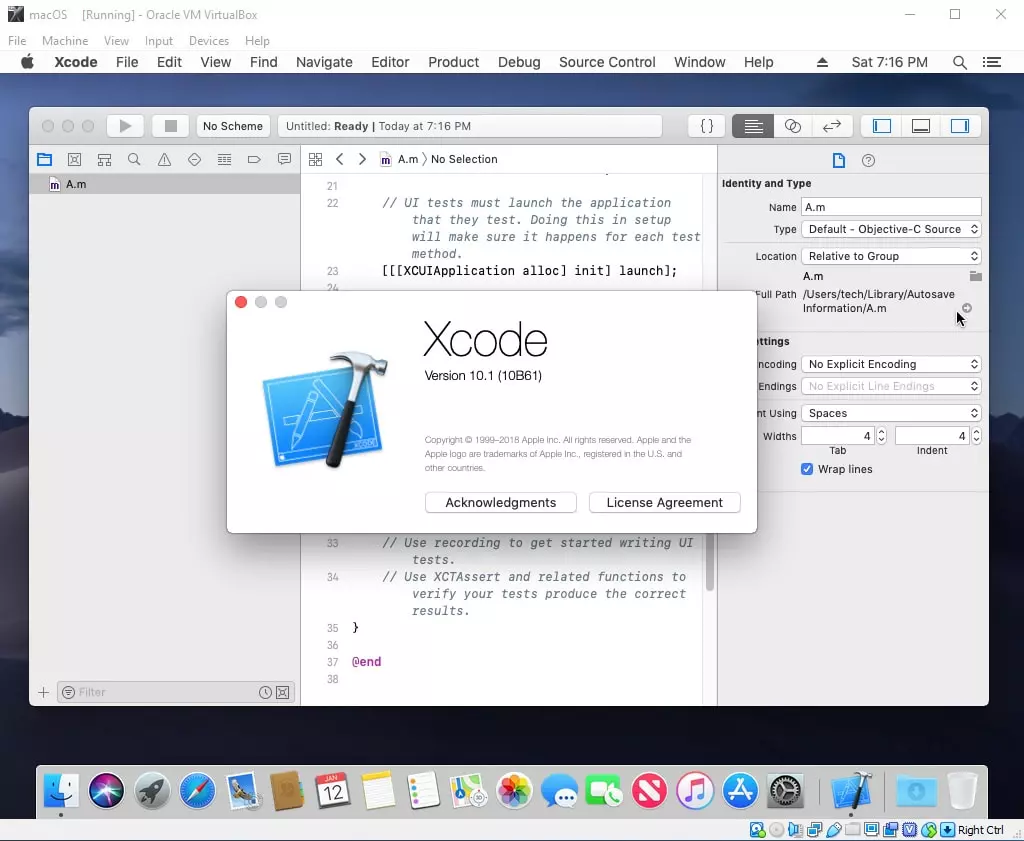Click No Selection in the jump bar
This screenshot has height=841, width=1024.
tap(464, 159)
